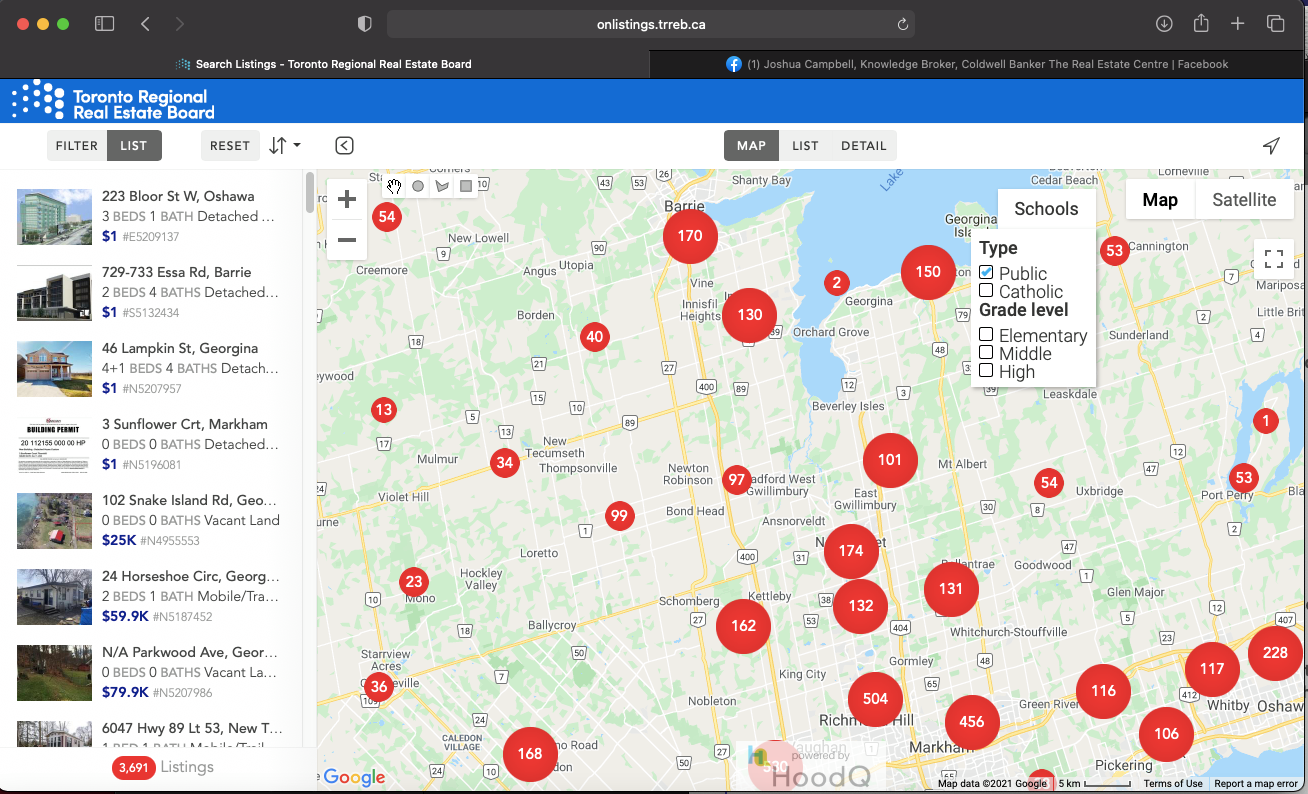Select the hand pan drawing tool
The image size is (1308, 794).
pyautogui.click(x=395, y=186)
